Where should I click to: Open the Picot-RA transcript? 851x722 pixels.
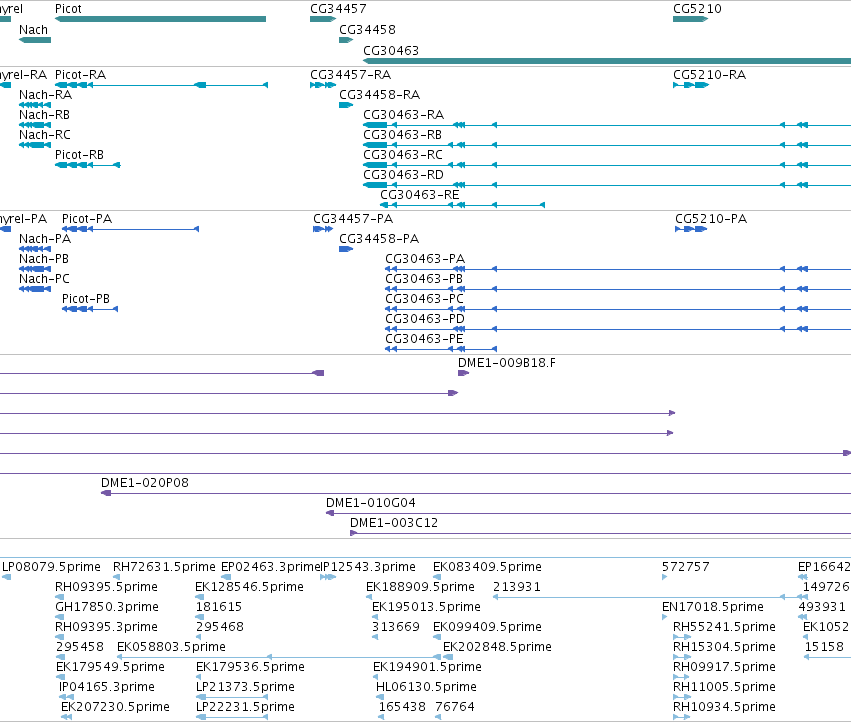[162, 85]
